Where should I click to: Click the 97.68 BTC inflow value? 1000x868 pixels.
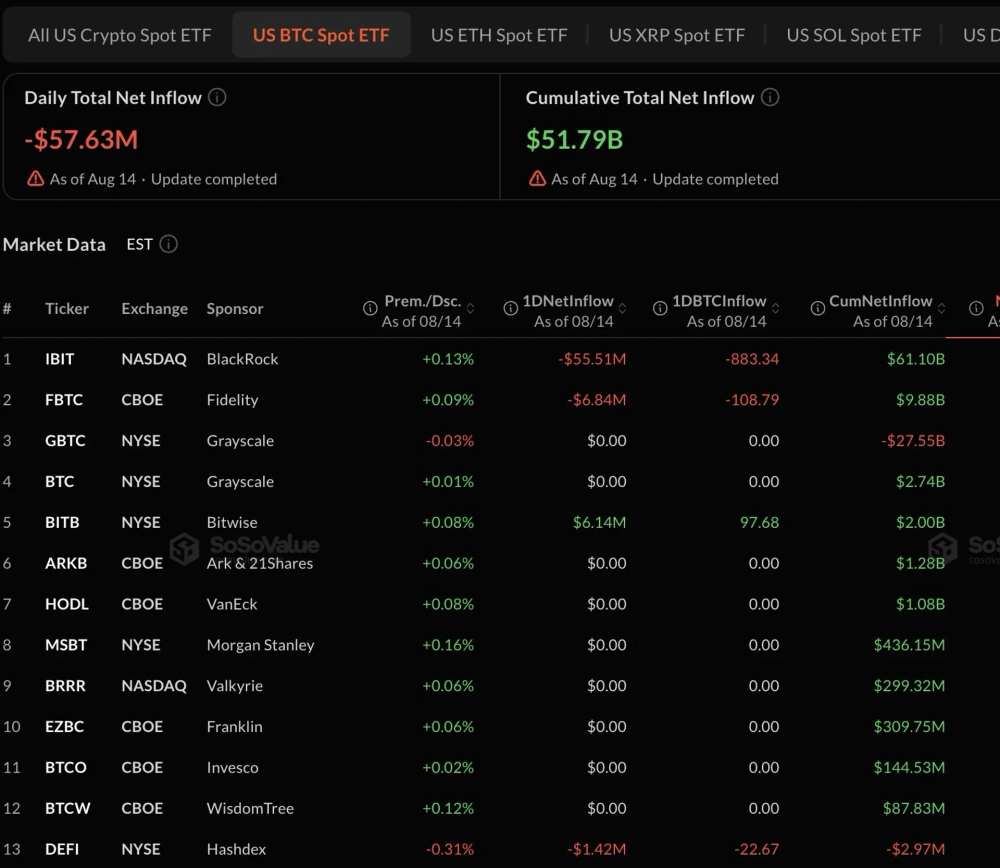pos(759,522)
